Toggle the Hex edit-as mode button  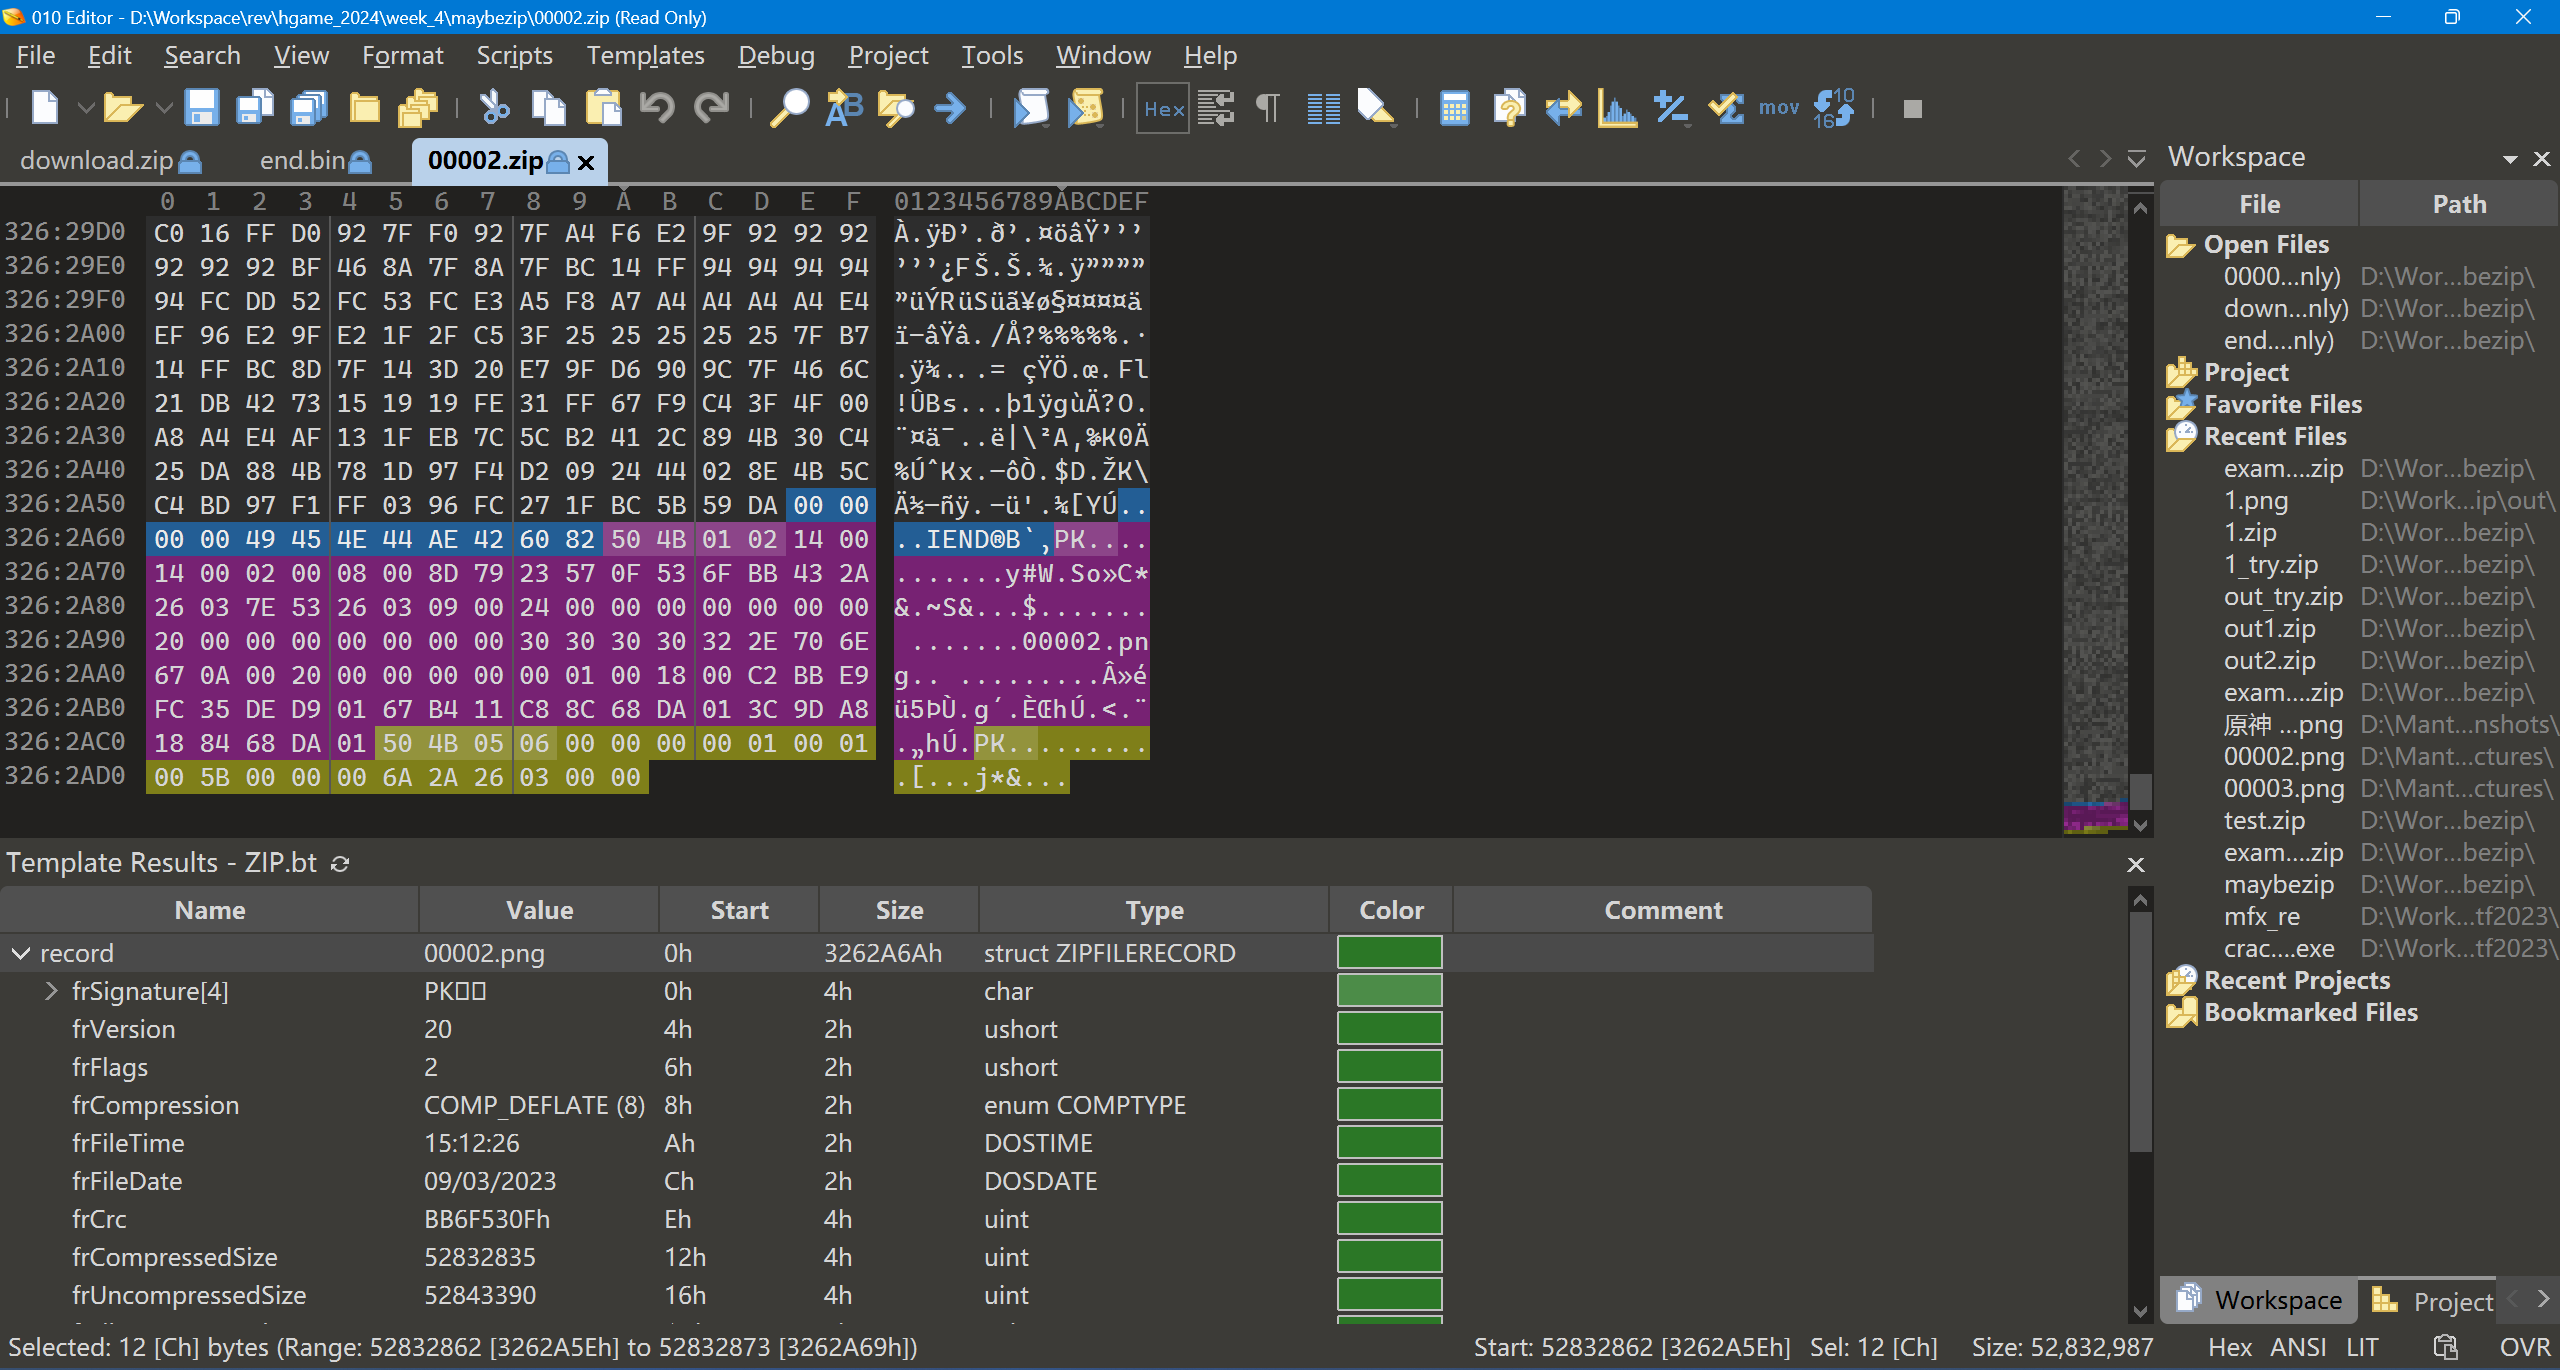point(1163,108)
